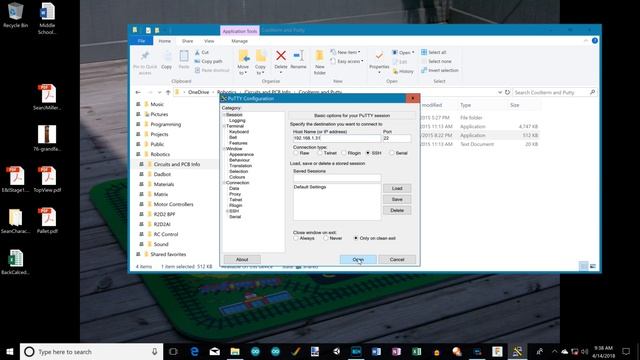
Task: Open OneNote from the taskbar
Action: 396,351
